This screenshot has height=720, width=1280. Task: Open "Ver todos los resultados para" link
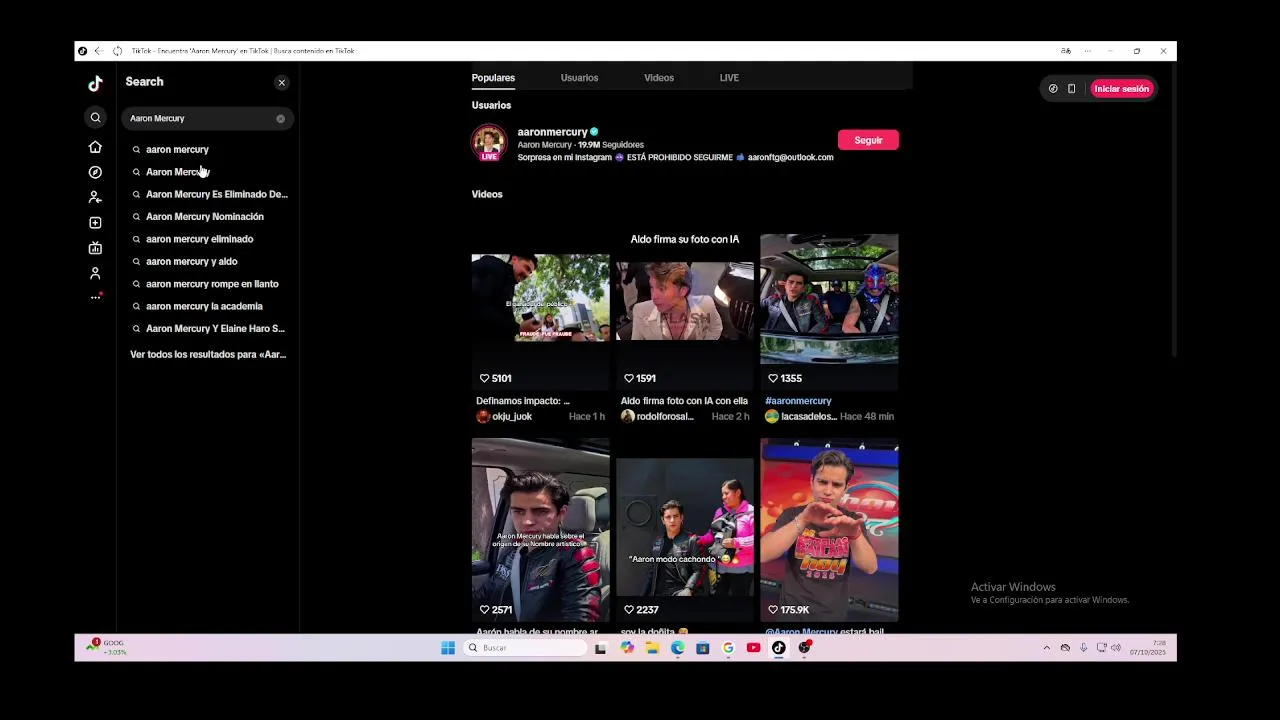pos(208,354)
